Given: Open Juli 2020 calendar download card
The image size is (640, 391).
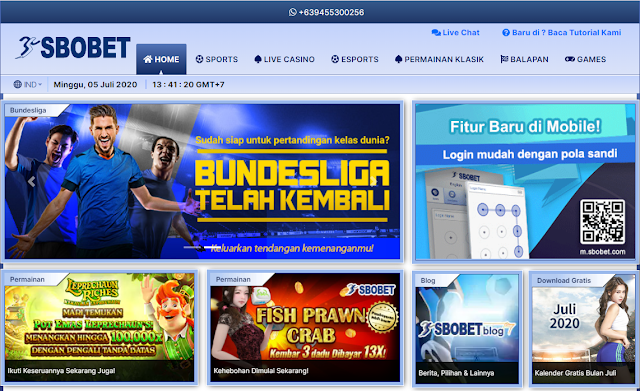Looking at the screenshot, I should pyautogui.click(x=583, y=329).
